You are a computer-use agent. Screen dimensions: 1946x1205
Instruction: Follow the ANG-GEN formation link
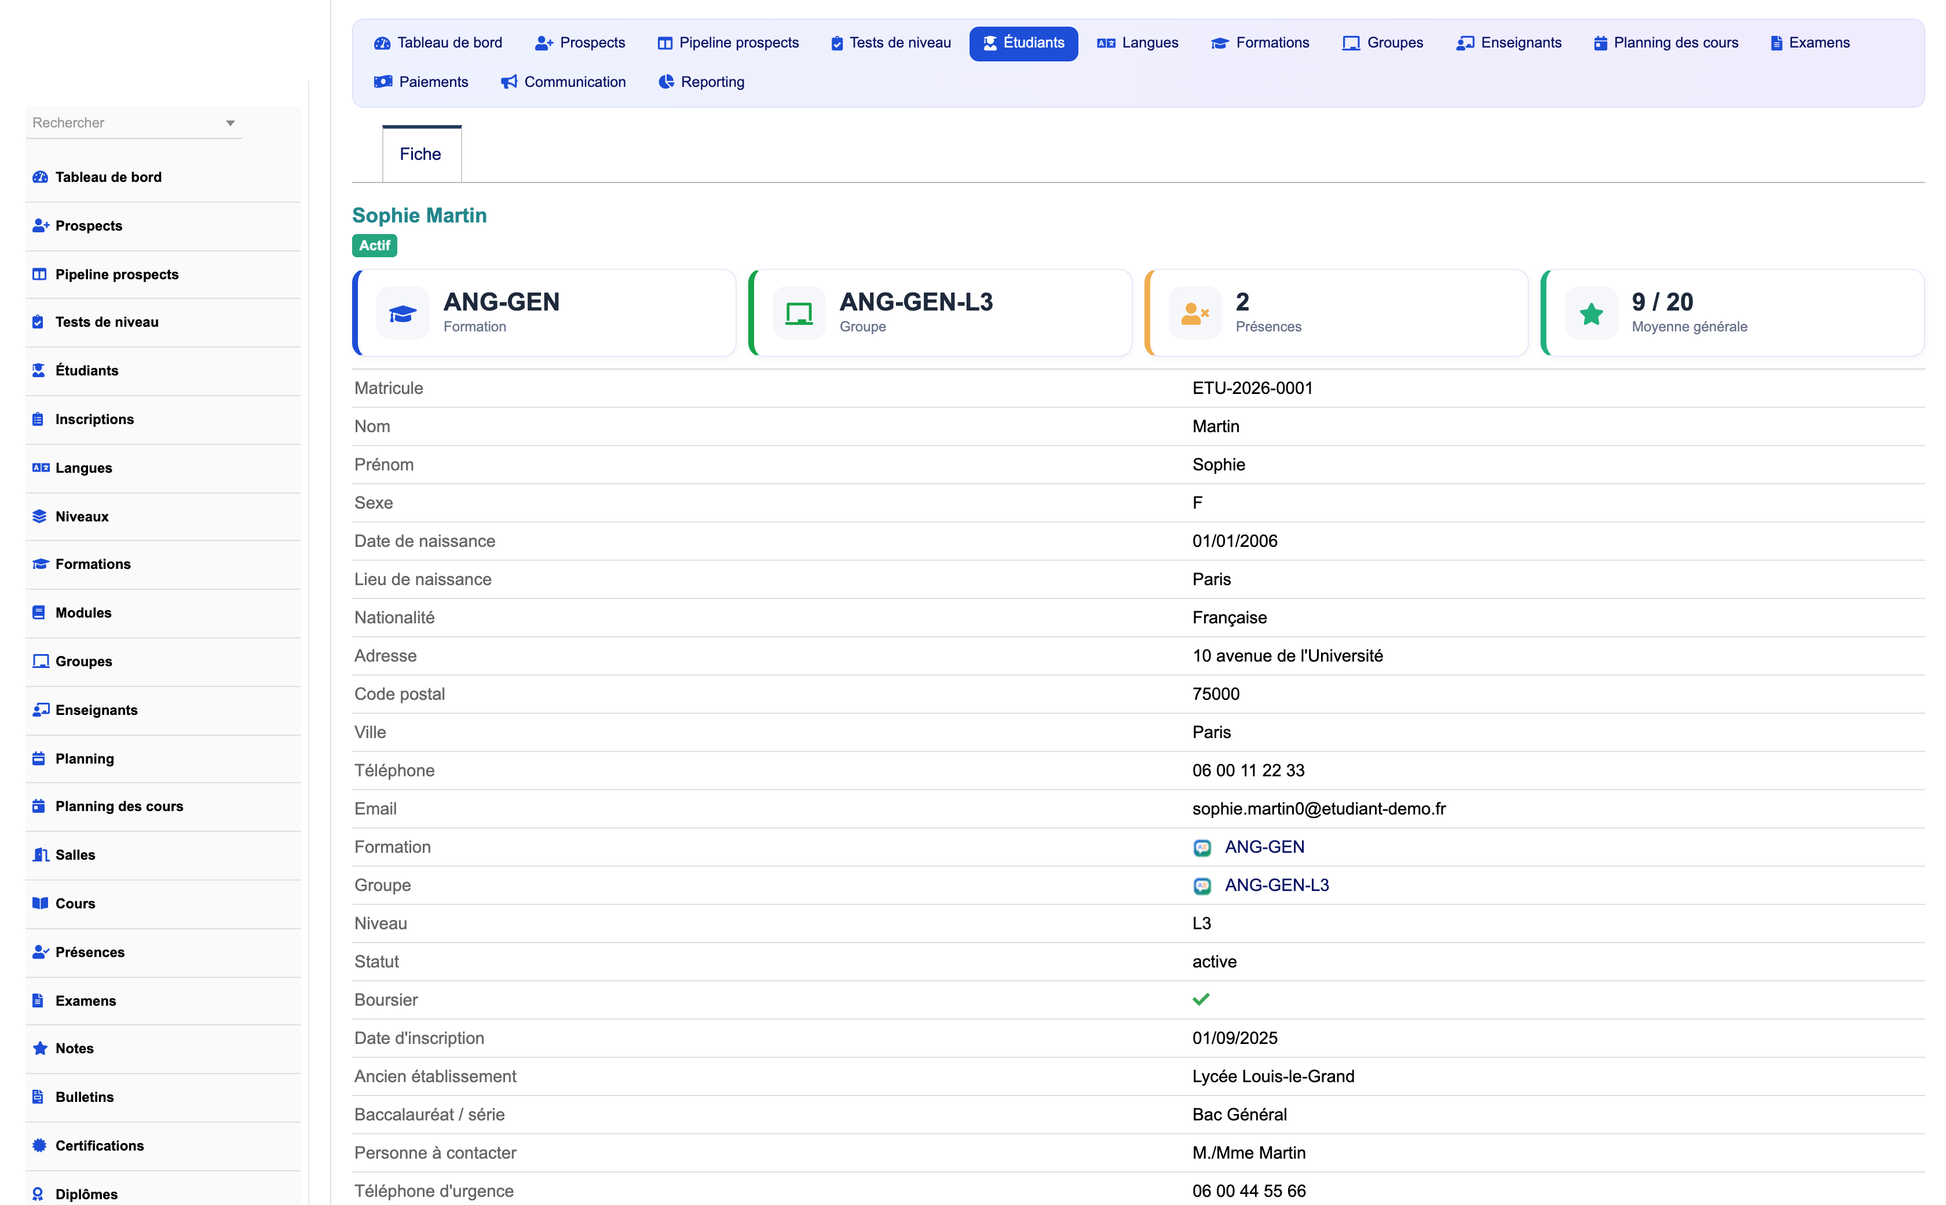click(1264, 847)
